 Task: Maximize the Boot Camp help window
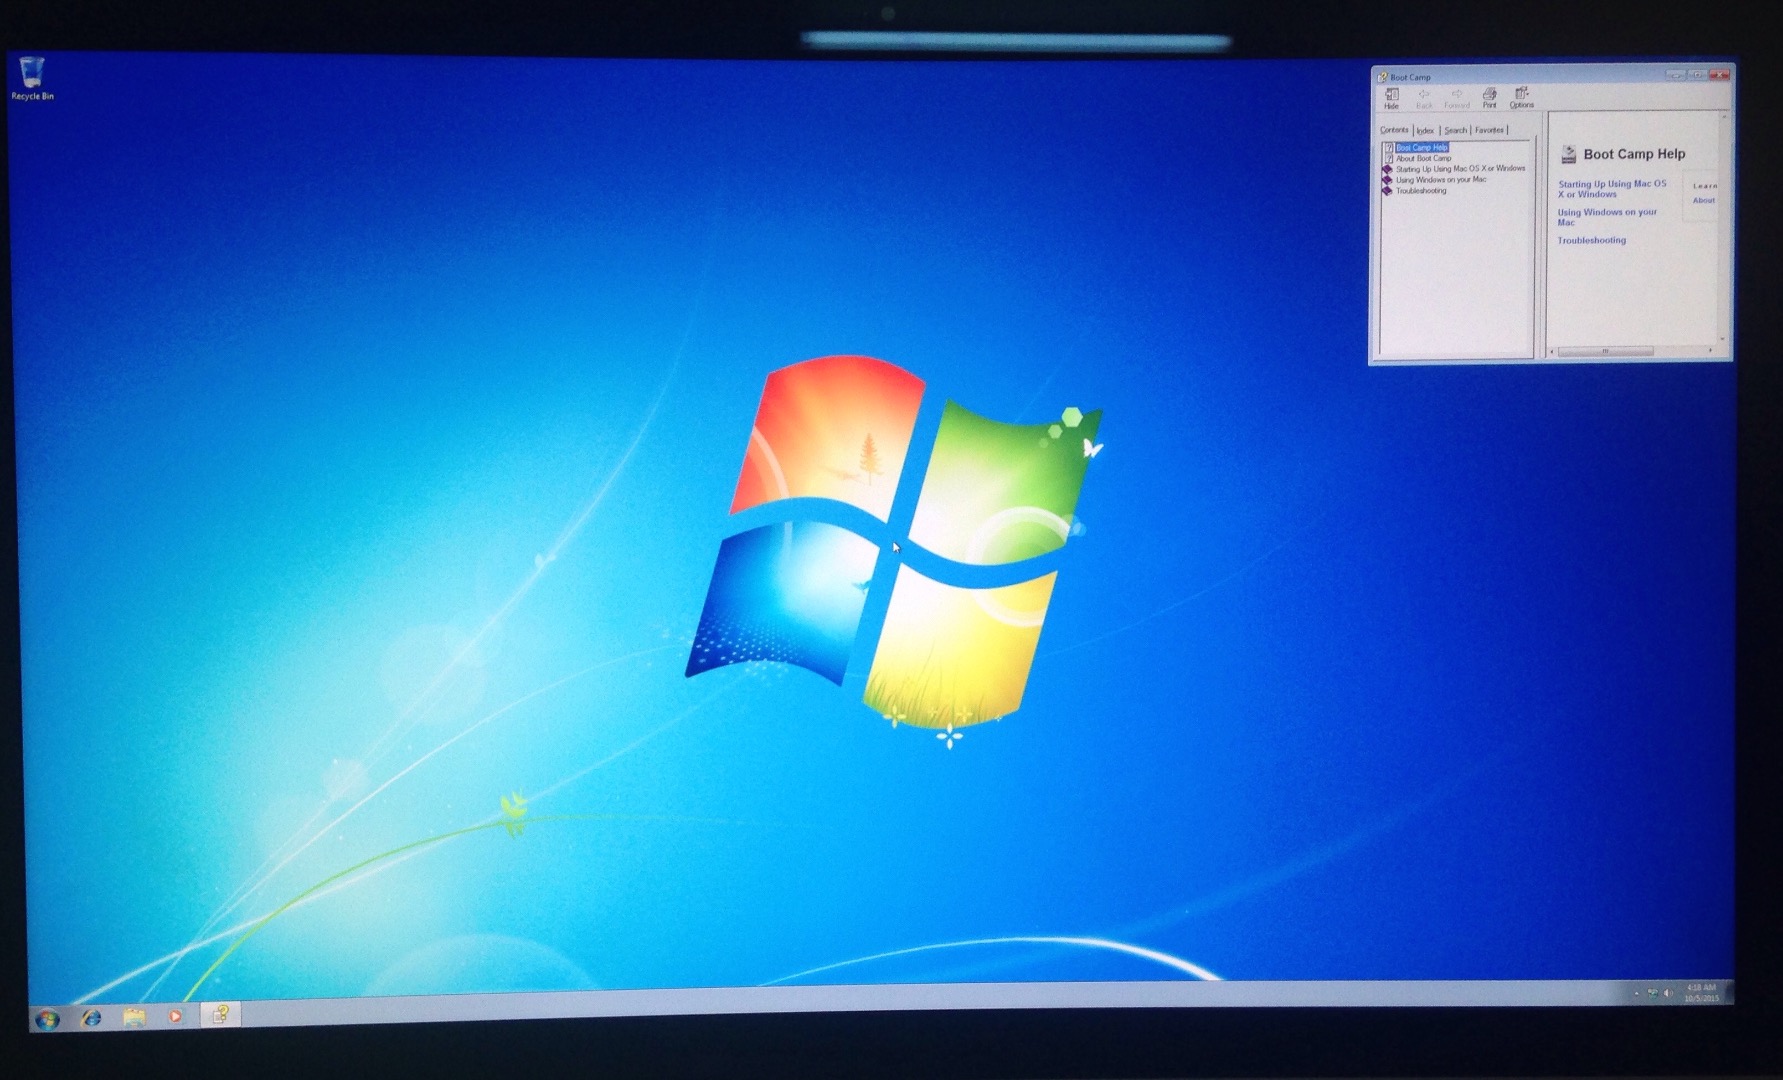tap(1697, 75)
